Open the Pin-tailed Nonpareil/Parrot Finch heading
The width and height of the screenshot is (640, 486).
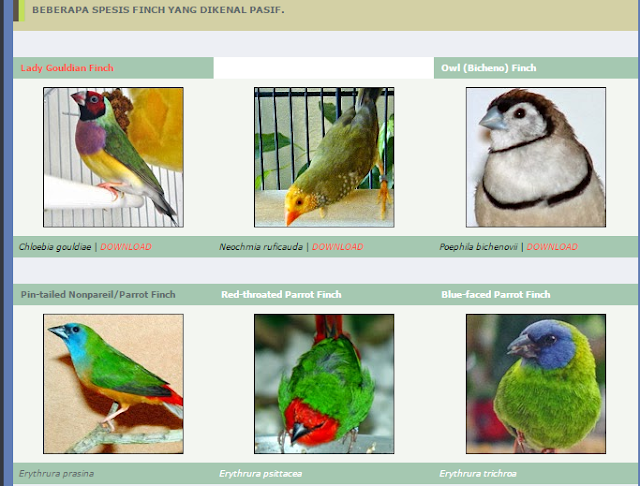pyautogui.click(x=98, y=295)
